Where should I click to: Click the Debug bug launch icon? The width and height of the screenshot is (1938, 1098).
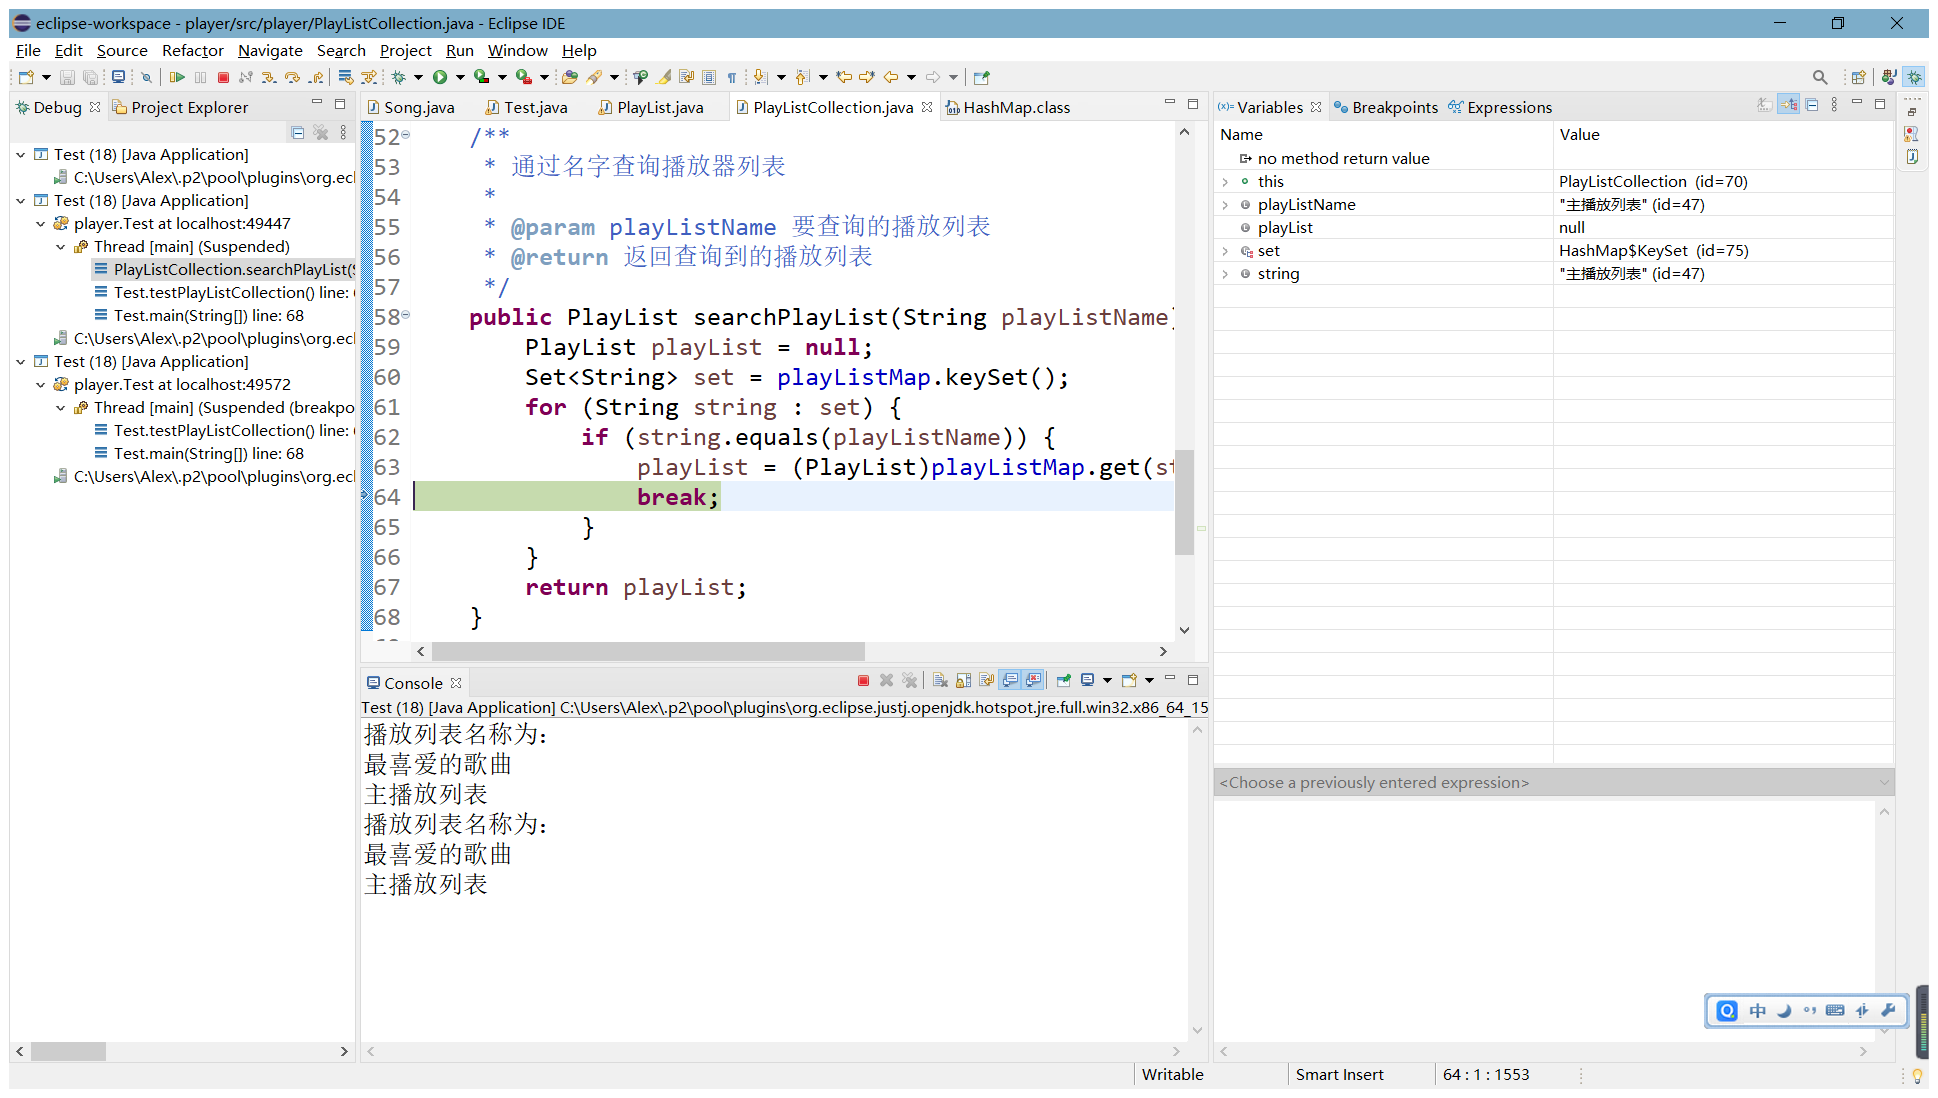(398, 77)
